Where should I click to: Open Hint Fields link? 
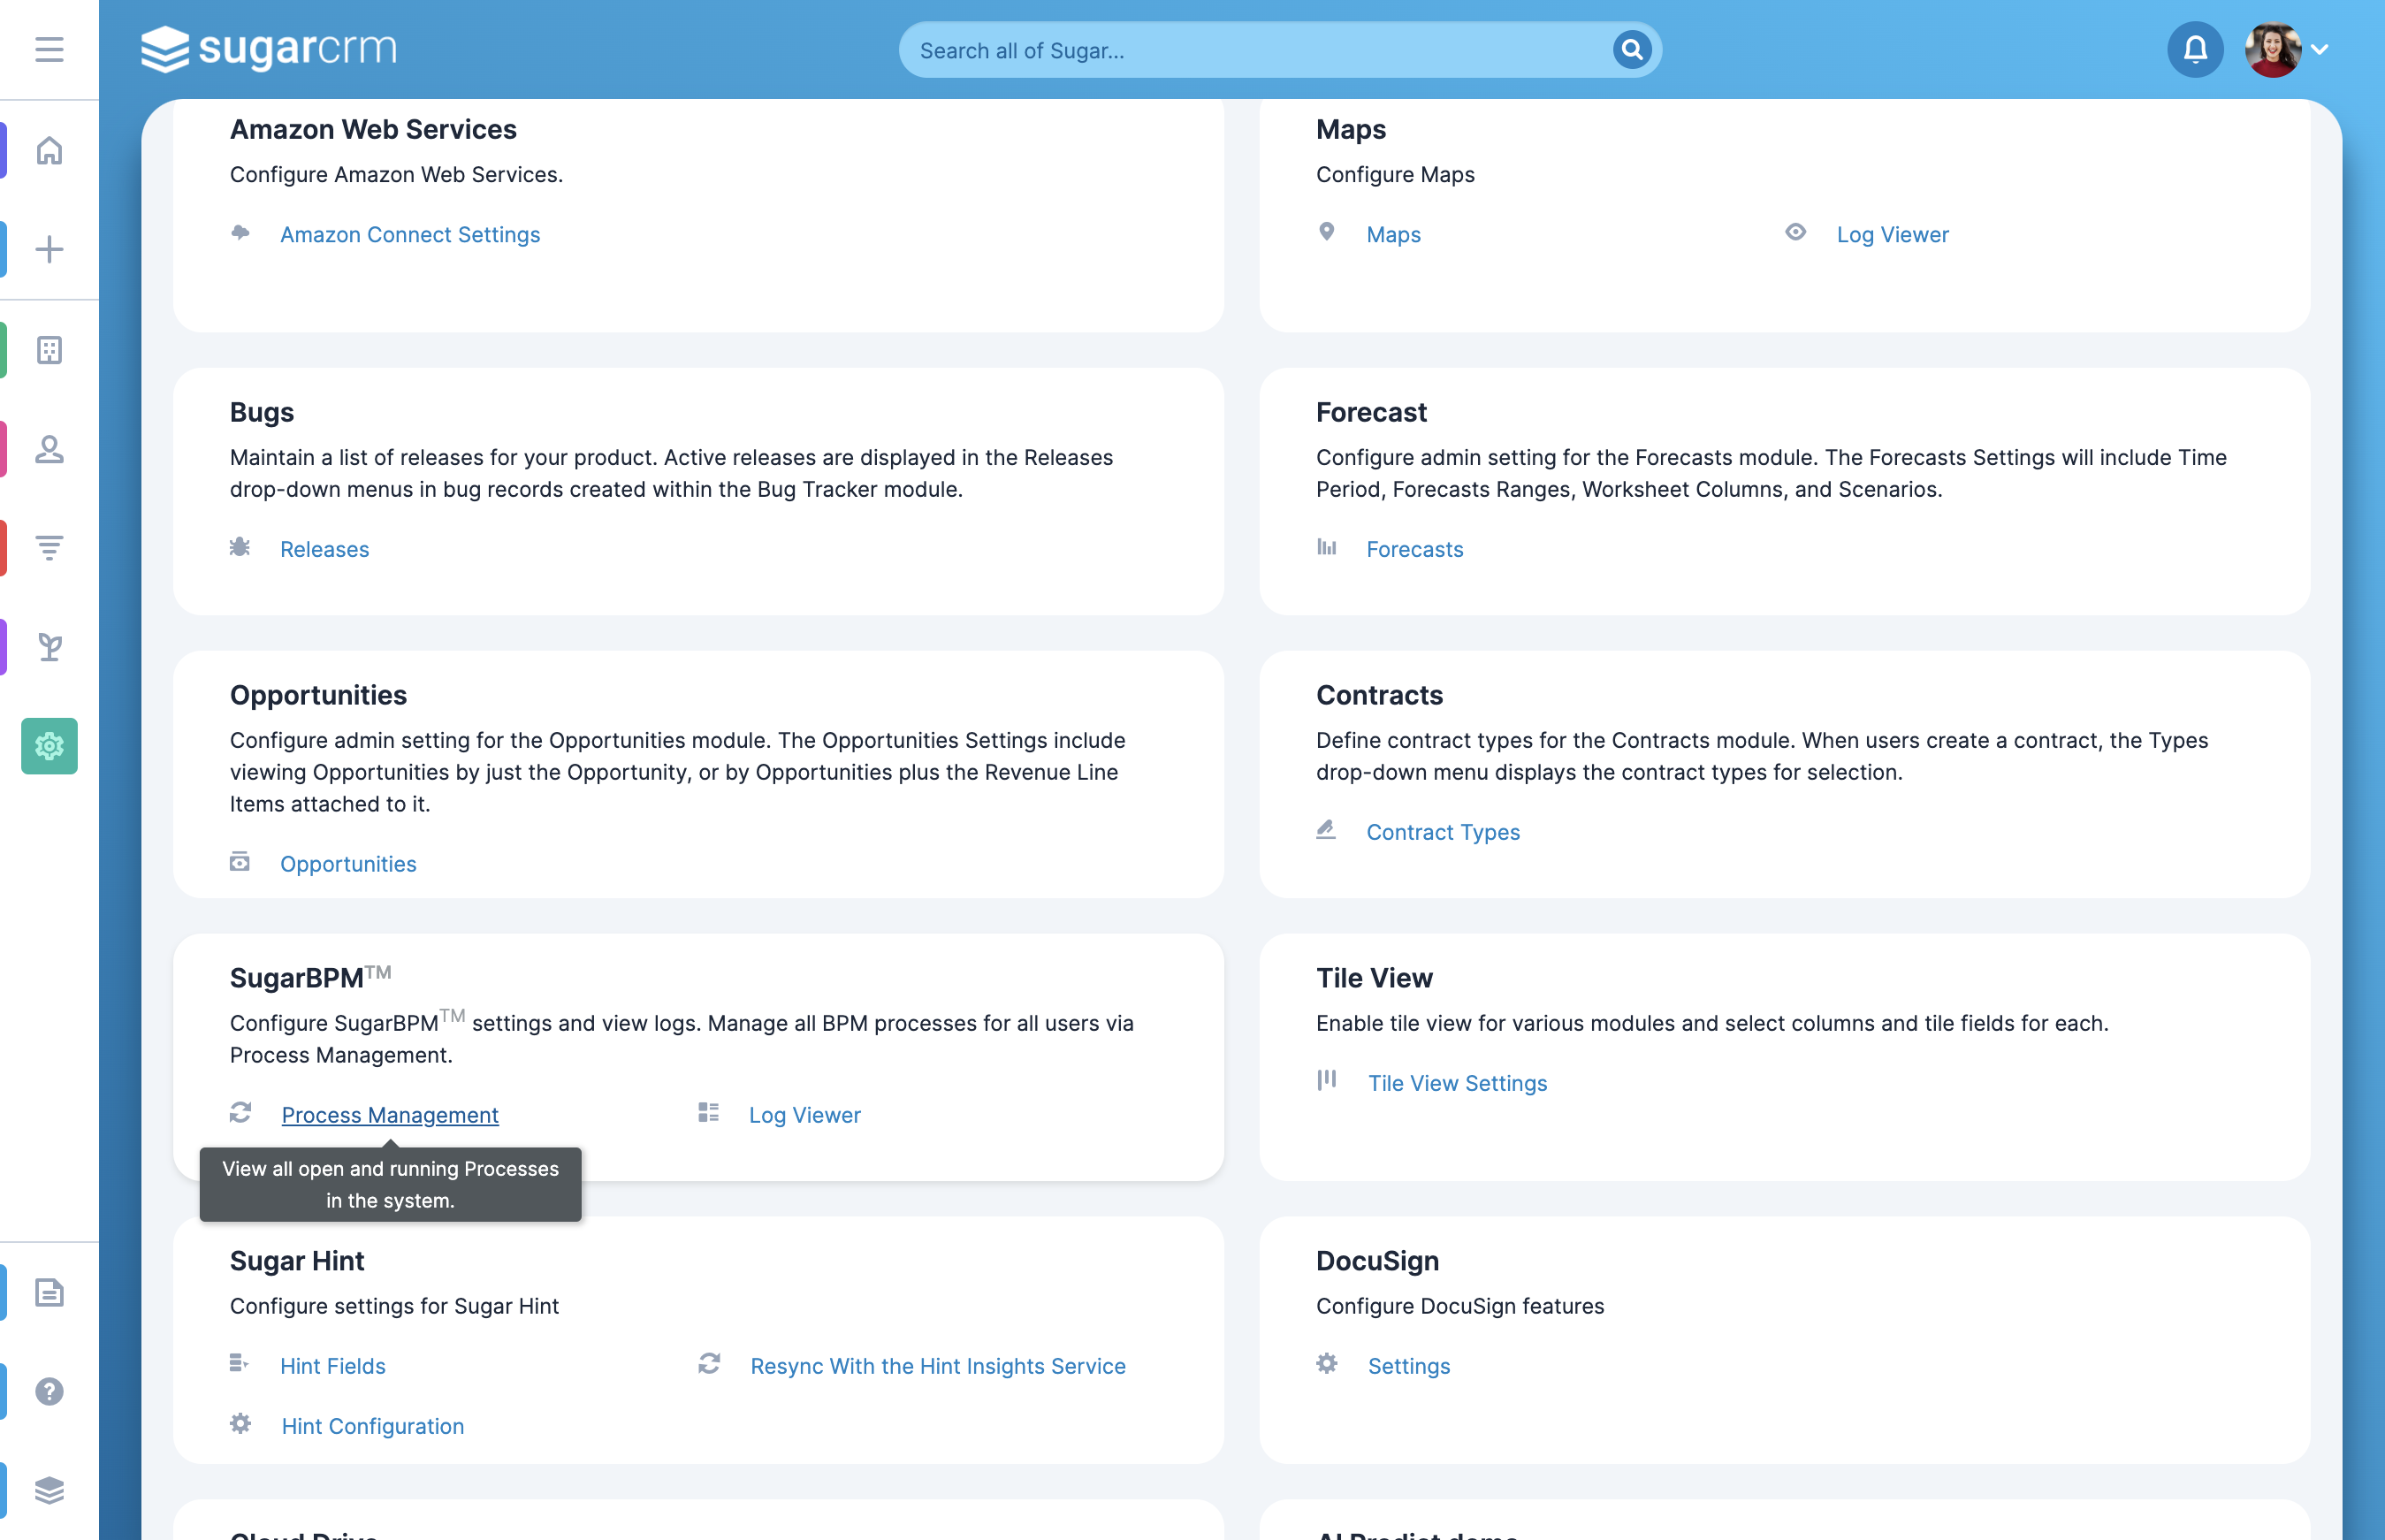pyautogui.click(x=332, y=1366)
